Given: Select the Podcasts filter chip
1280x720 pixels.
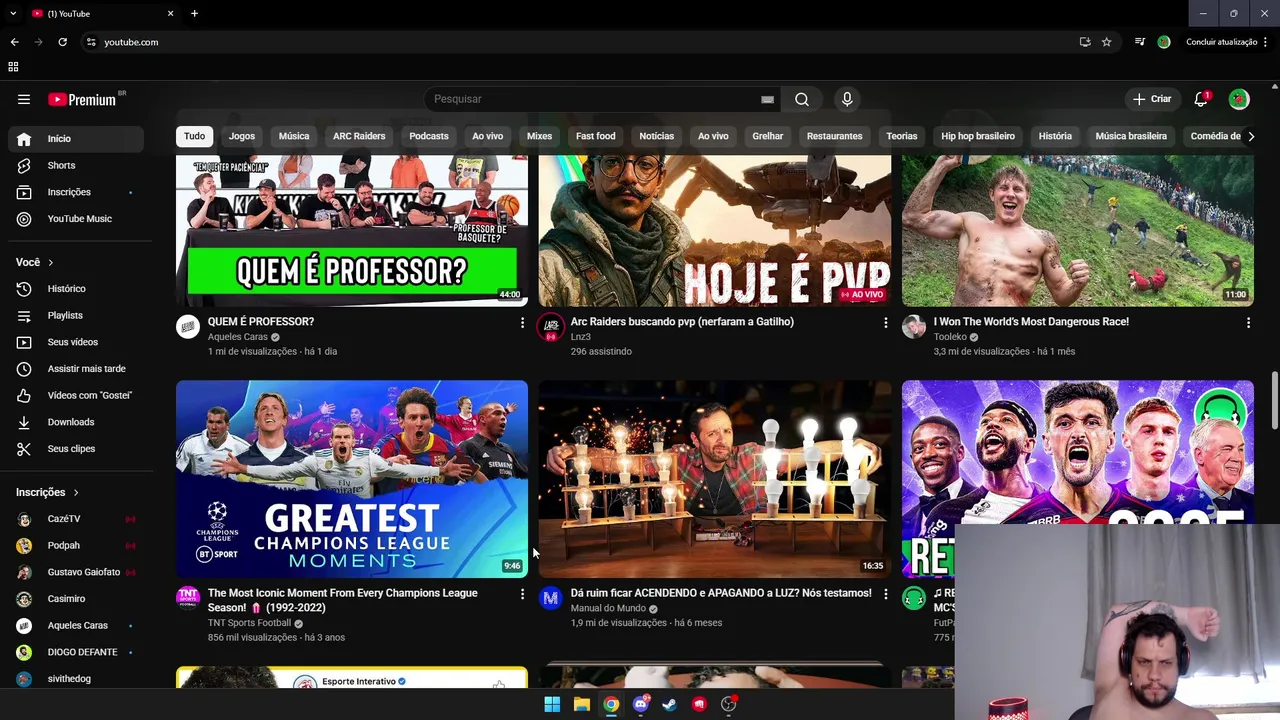Looking at the screenshot, I should 429,136.
